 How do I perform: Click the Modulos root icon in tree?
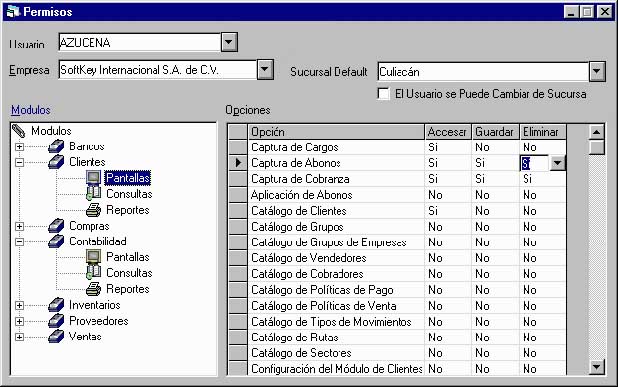point(19,131)
